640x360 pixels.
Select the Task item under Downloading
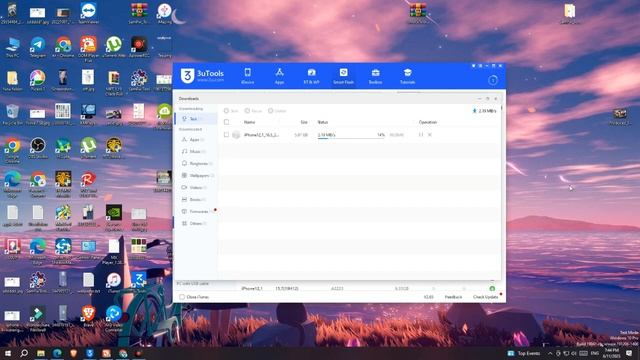(x=196, y=119)
